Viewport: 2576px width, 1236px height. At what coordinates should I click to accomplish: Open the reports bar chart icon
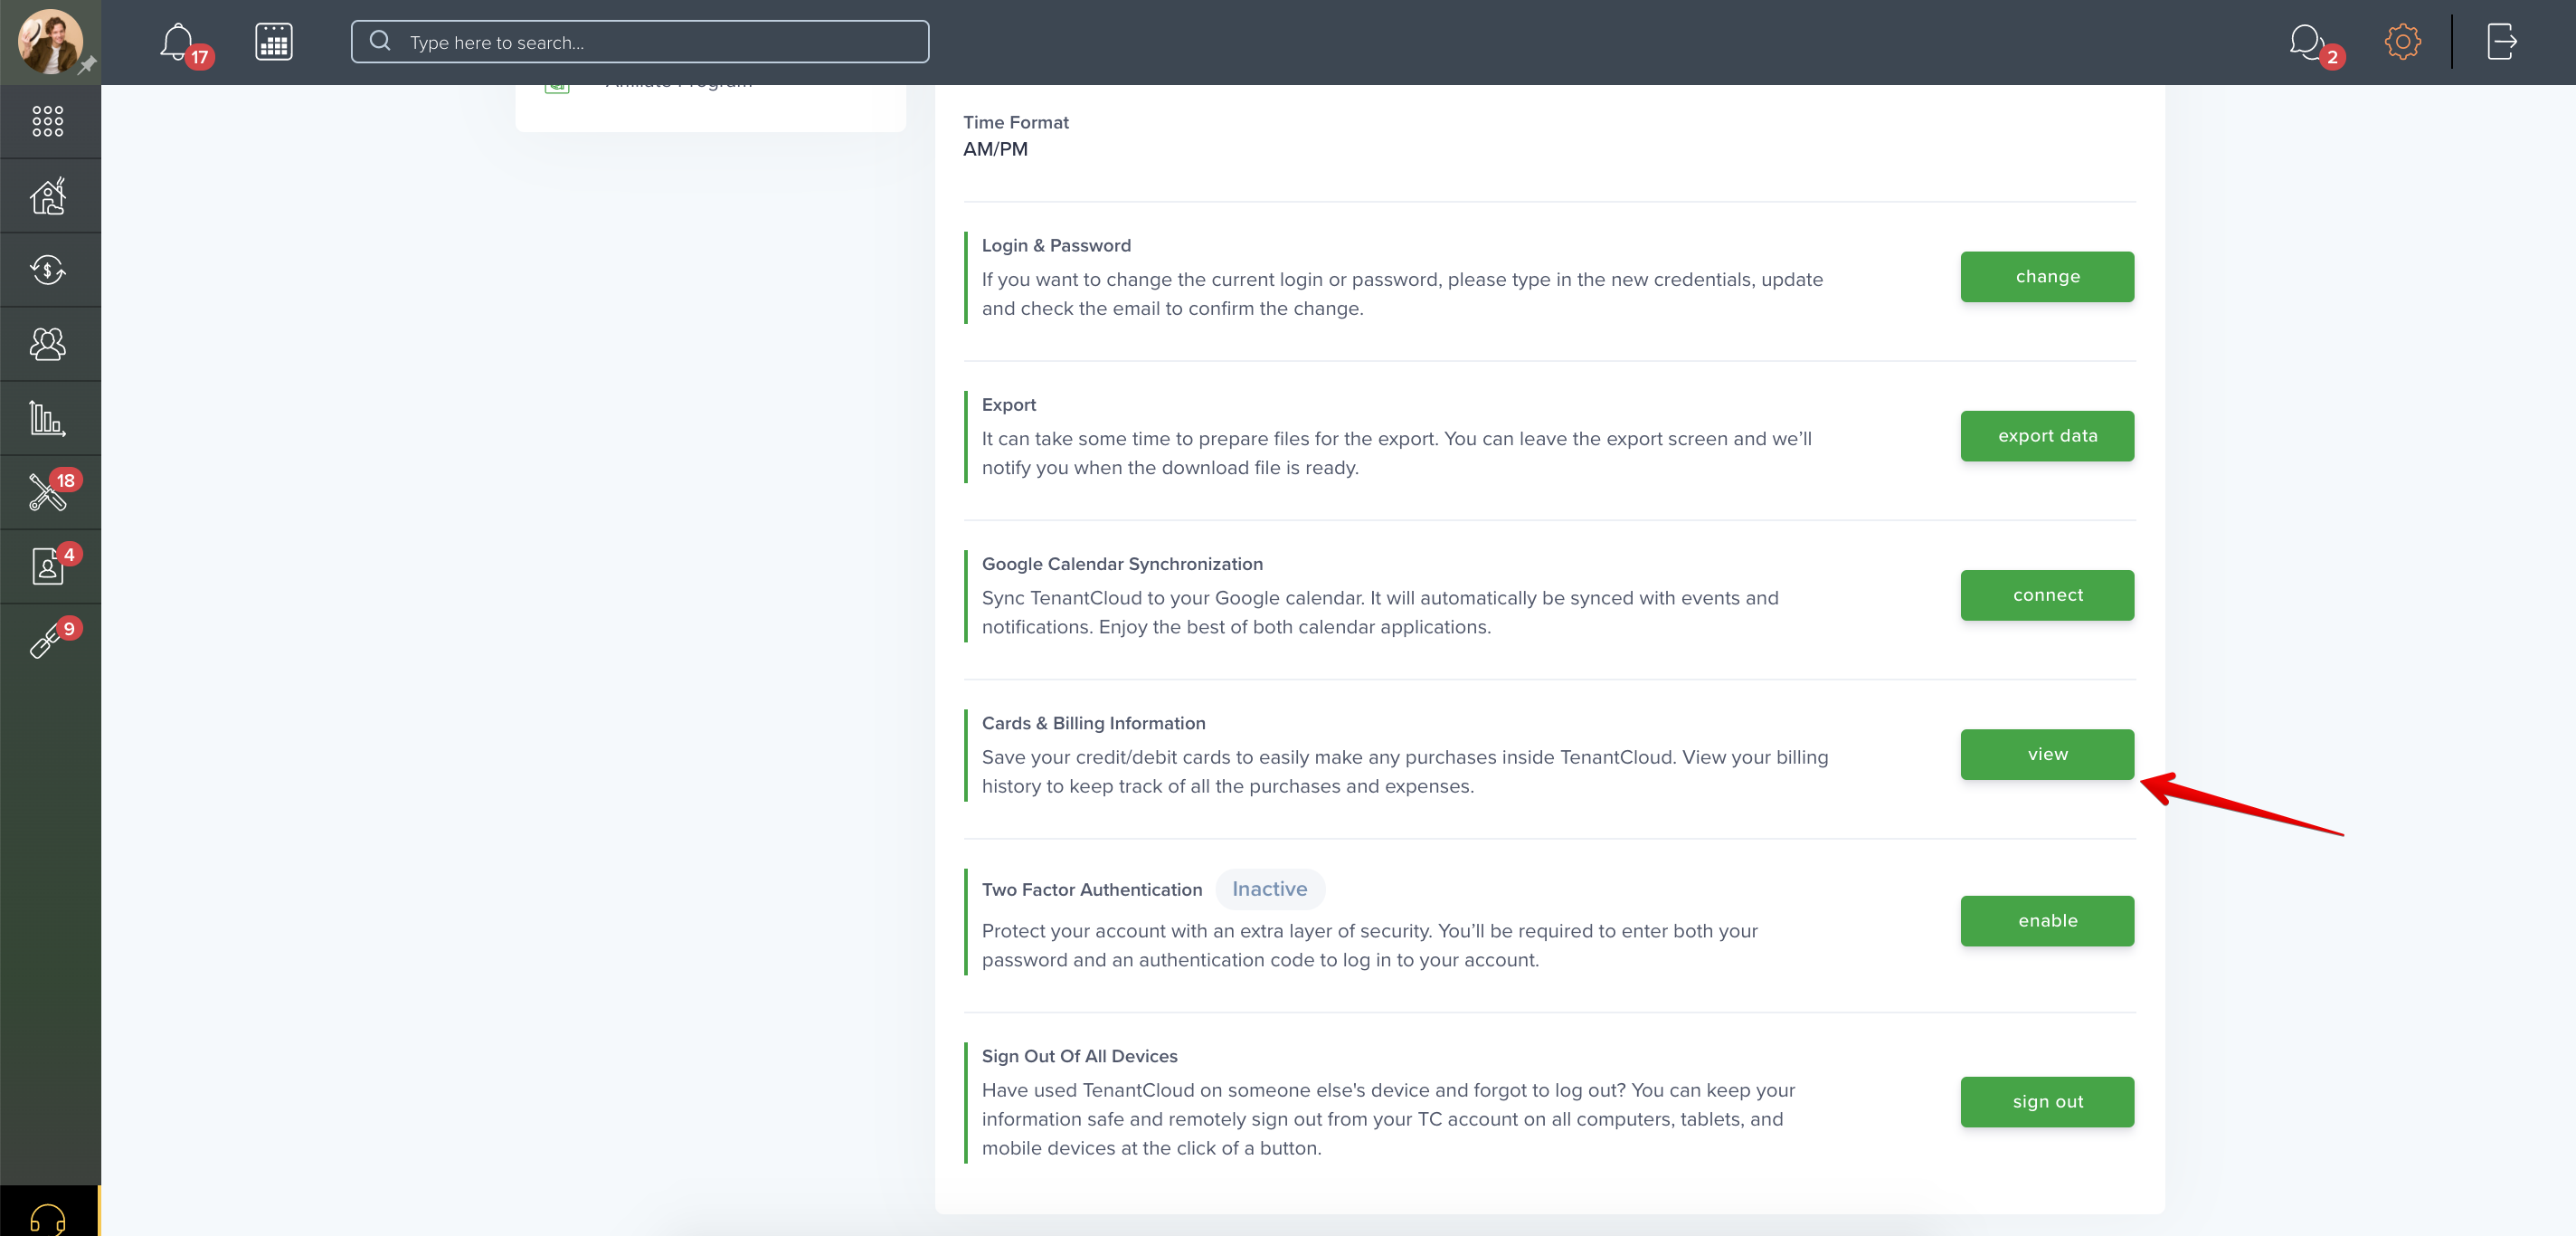48,418
